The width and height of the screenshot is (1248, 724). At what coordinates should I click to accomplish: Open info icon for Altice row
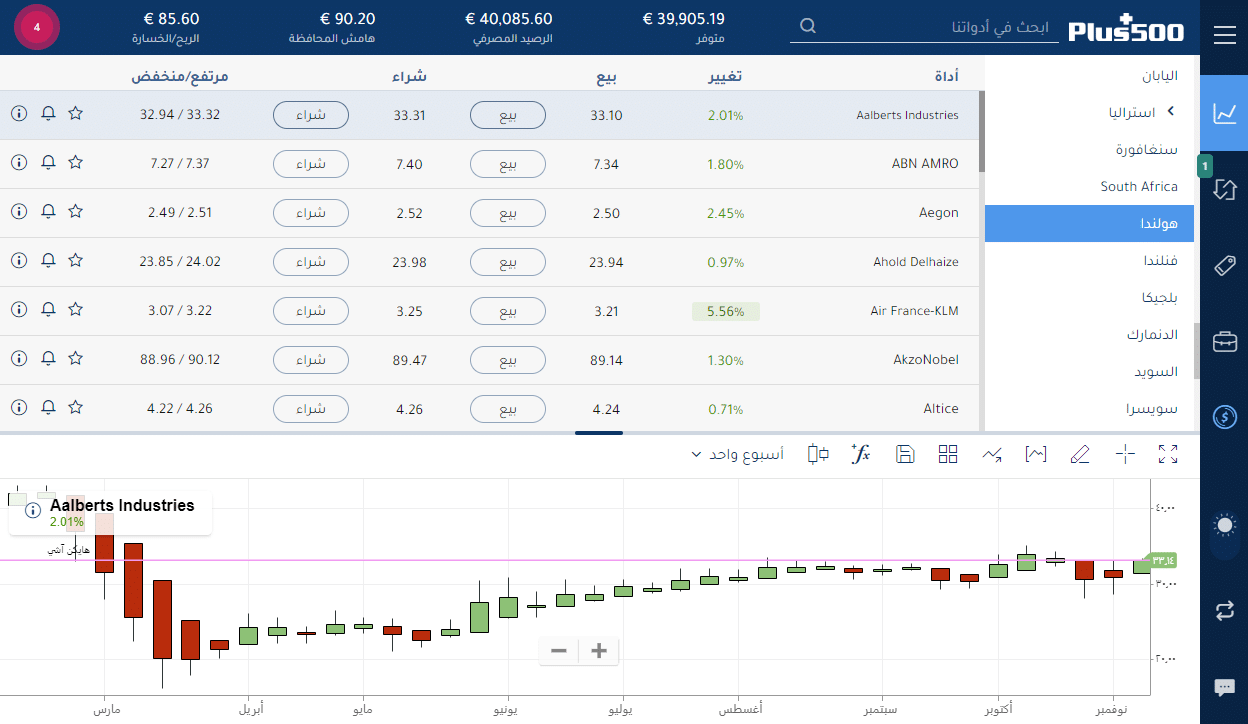point(19,407)
